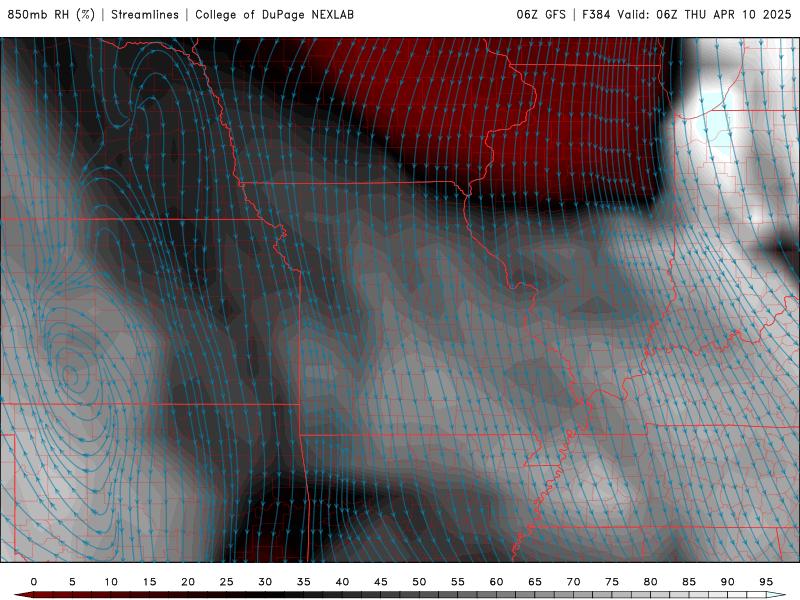Click the "5" value on color scale
Image resolution: width=800 pixels, height=600 pixels.
[72, 582]
